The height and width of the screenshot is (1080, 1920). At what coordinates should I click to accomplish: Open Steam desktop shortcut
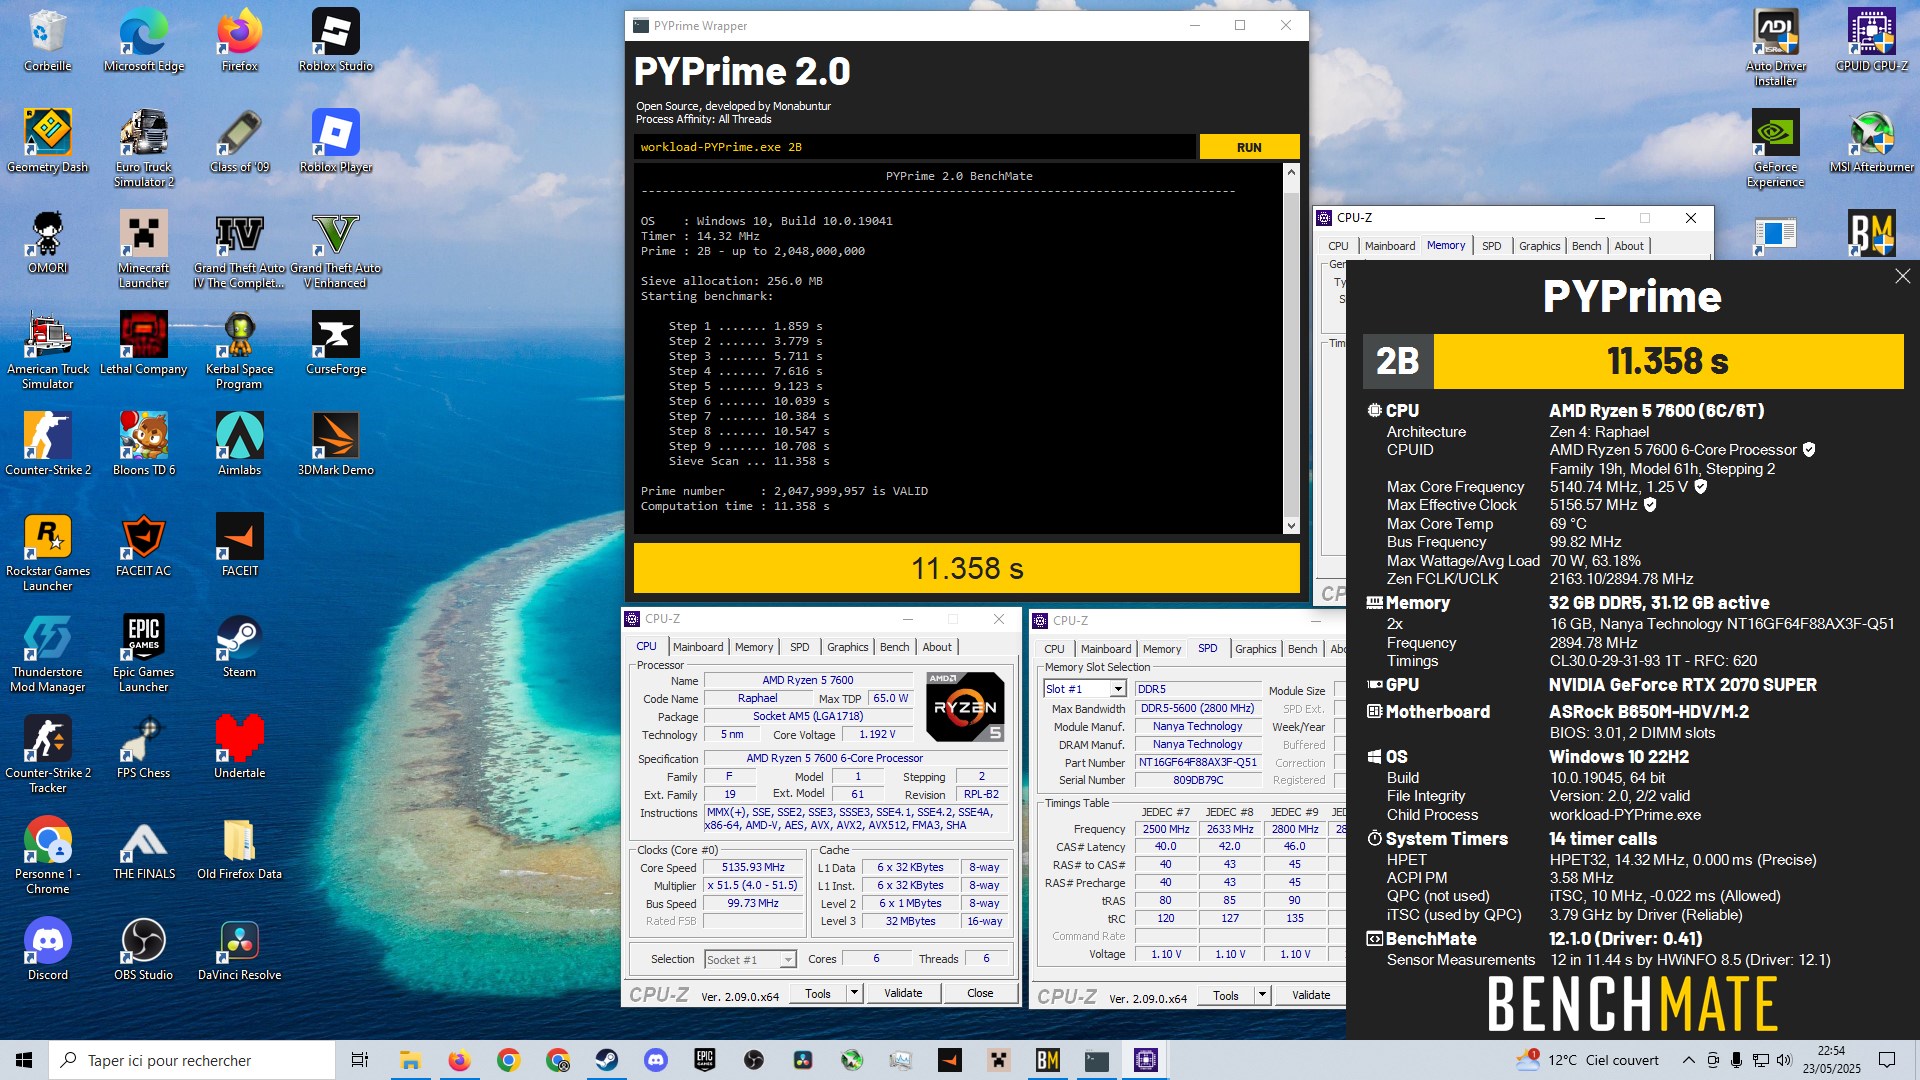coord(240,647)
